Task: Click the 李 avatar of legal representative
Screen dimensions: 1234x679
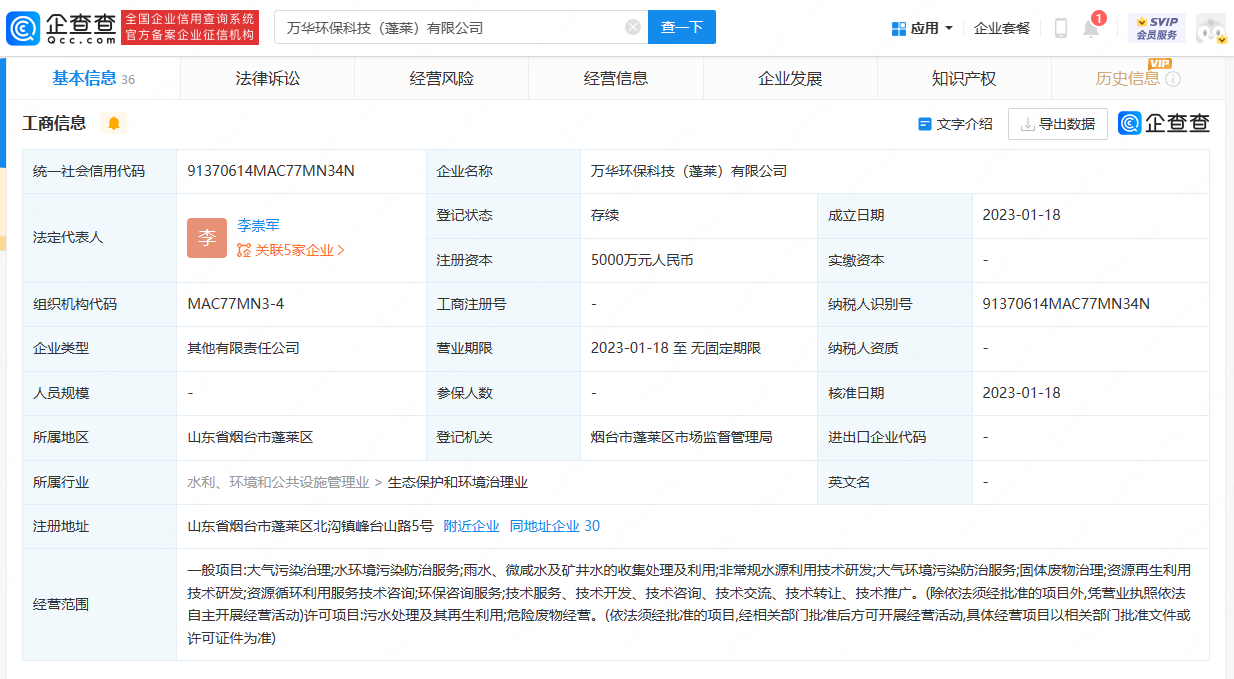Action: coord(207,238)
